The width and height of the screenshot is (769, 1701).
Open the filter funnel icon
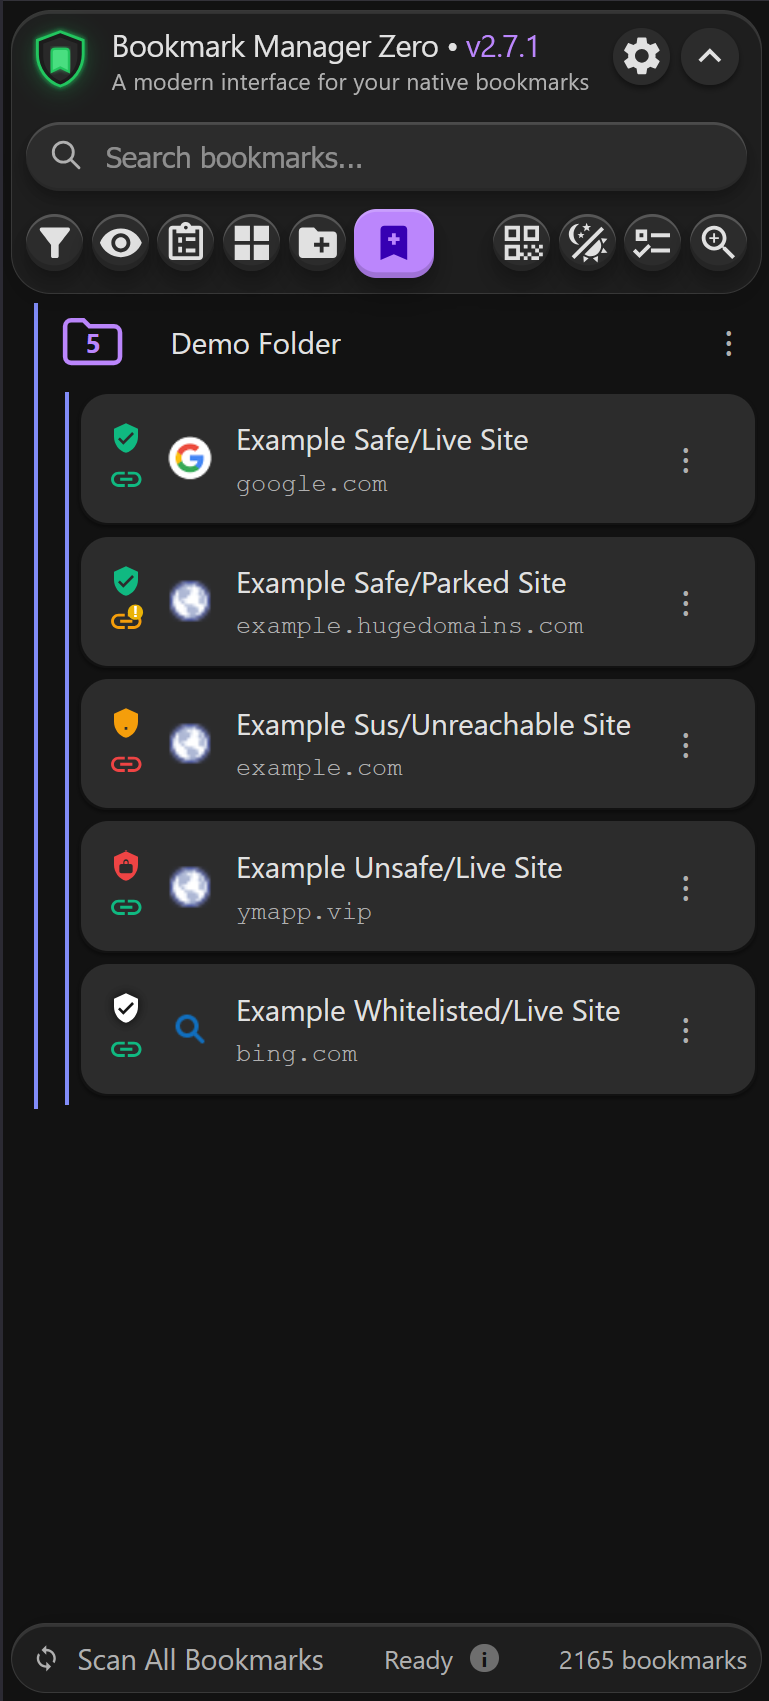click(54, 242)
